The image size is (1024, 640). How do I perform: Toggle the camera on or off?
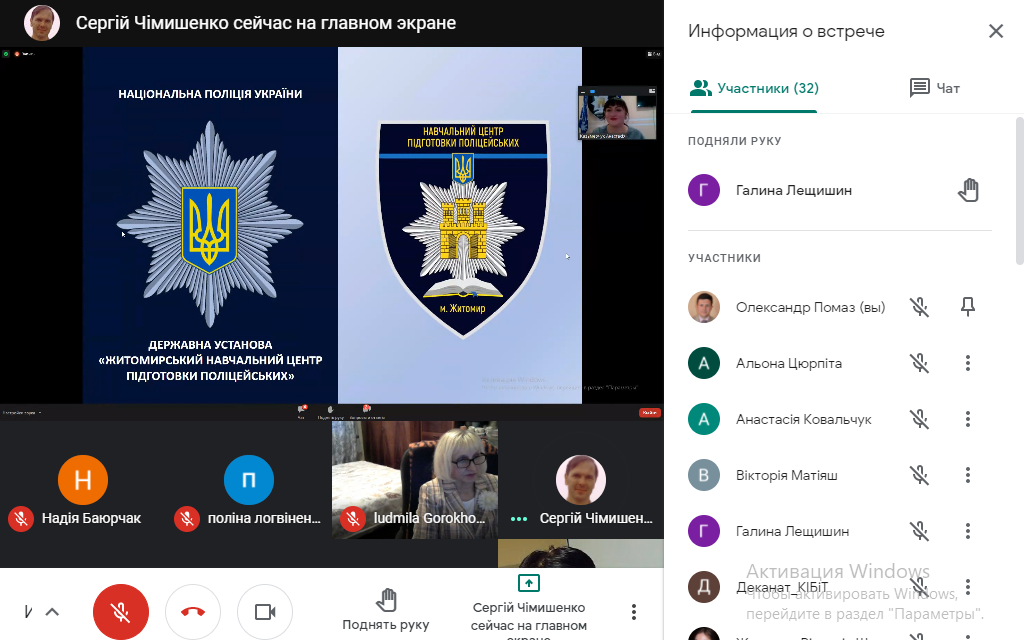coord(264,612)
